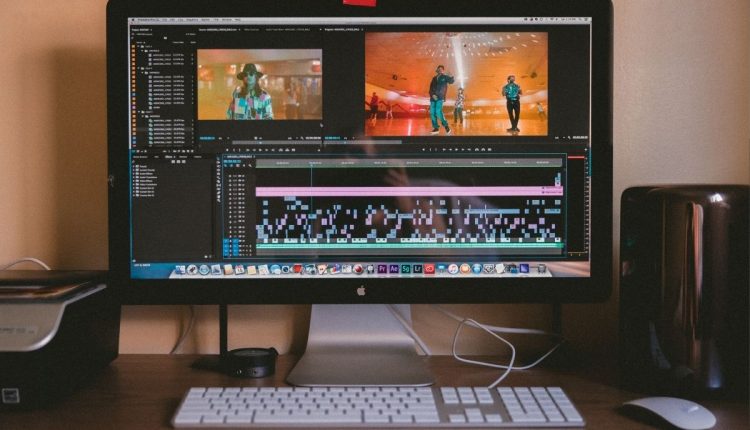The image size is (750, 430).
Task: Click the audio meters beside the timeline
Action: [x=577, y=206]
